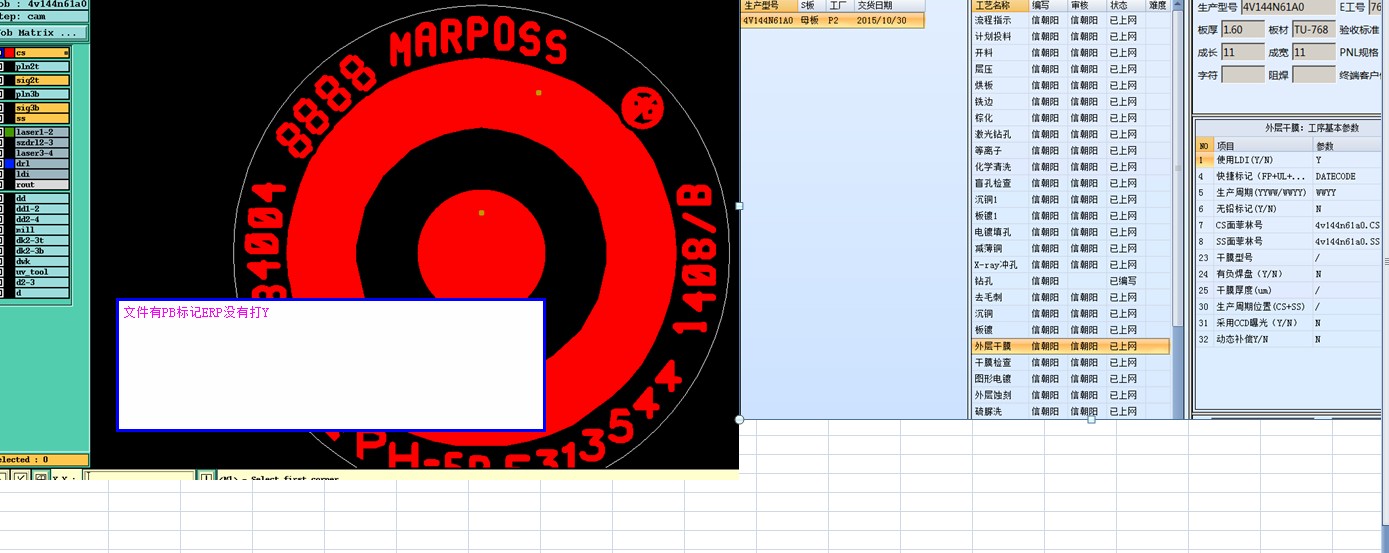The width and height of the screenshot is (1389, 553).
Task: Select the 图形电镀 process row
Action: (x=1070, y=379)
